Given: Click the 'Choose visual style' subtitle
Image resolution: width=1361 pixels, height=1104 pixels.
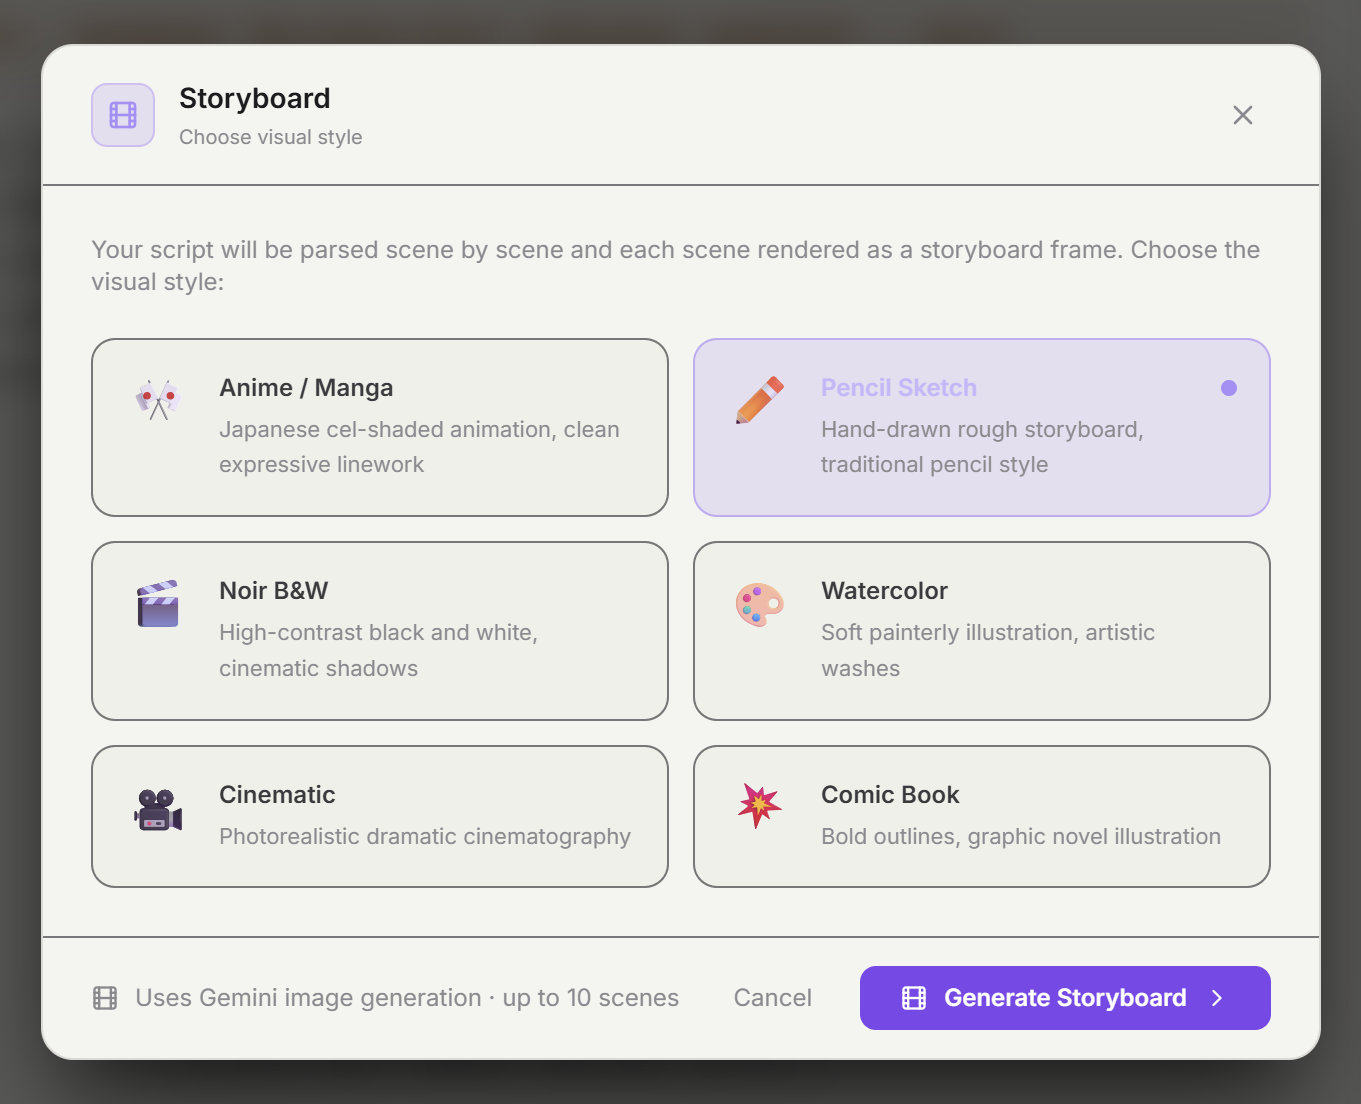Looking at the screenshot, I should click(271, 137).
